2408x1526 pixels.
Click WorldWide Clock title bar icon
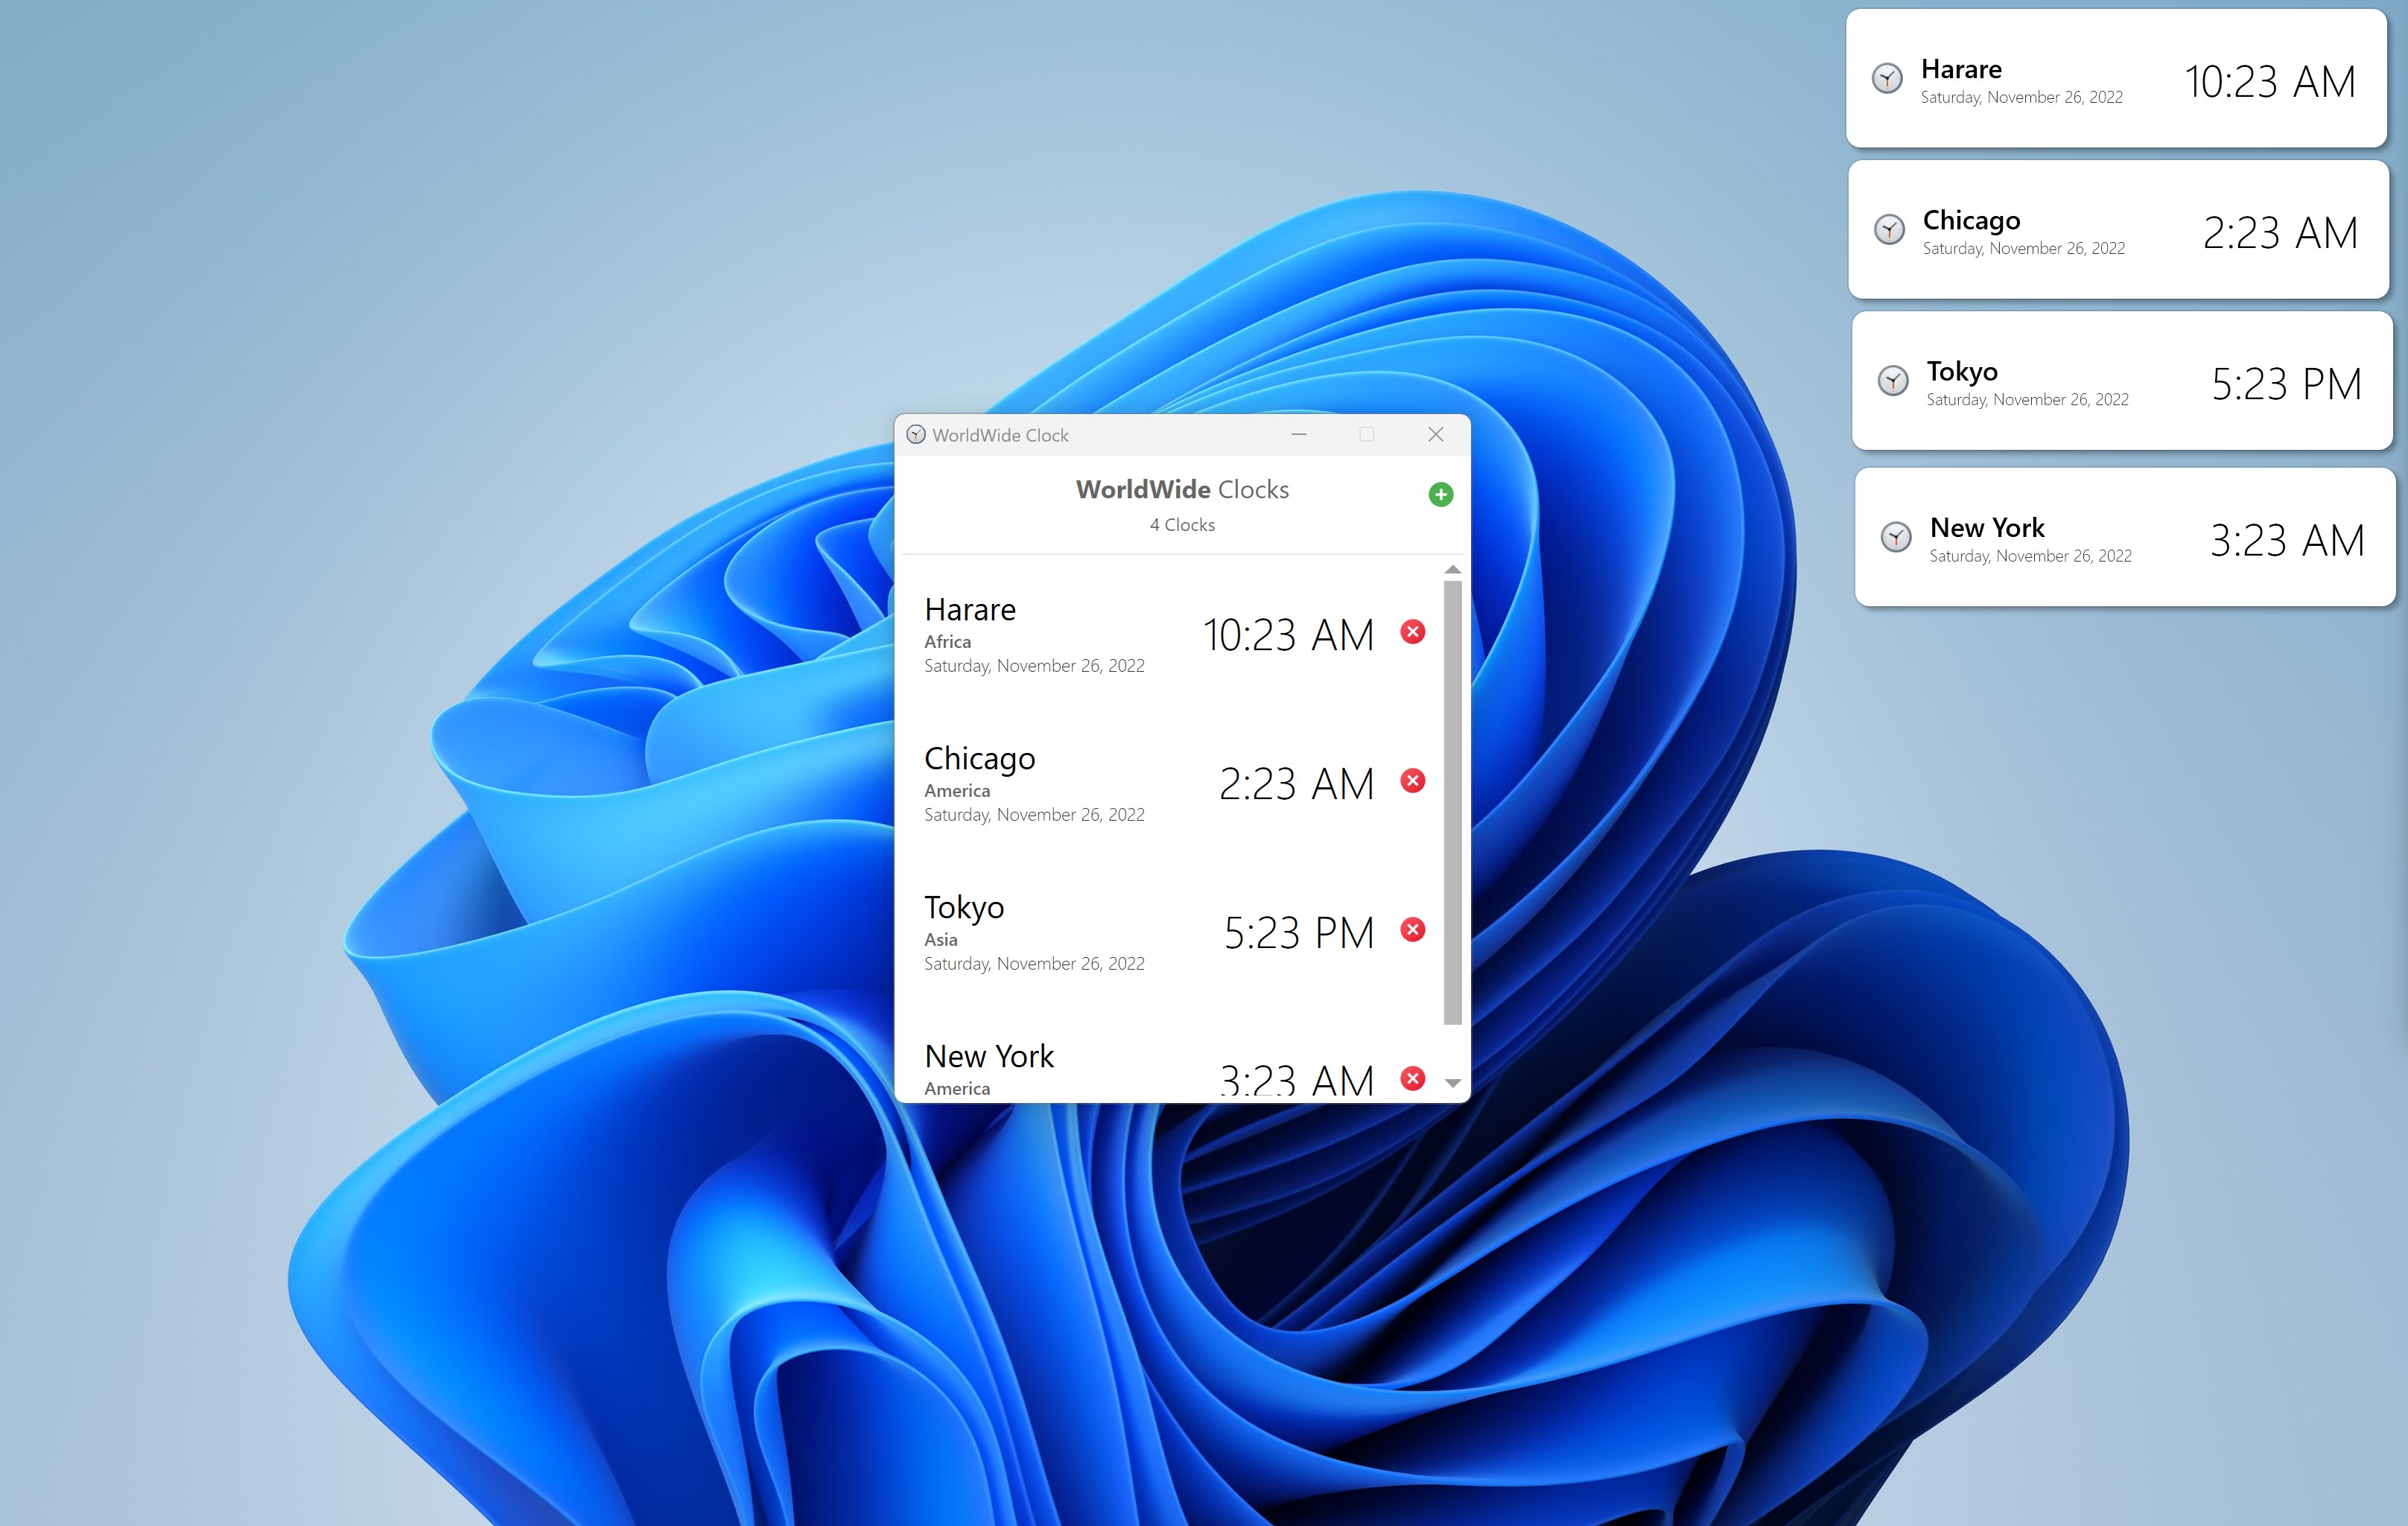[915, 435]
